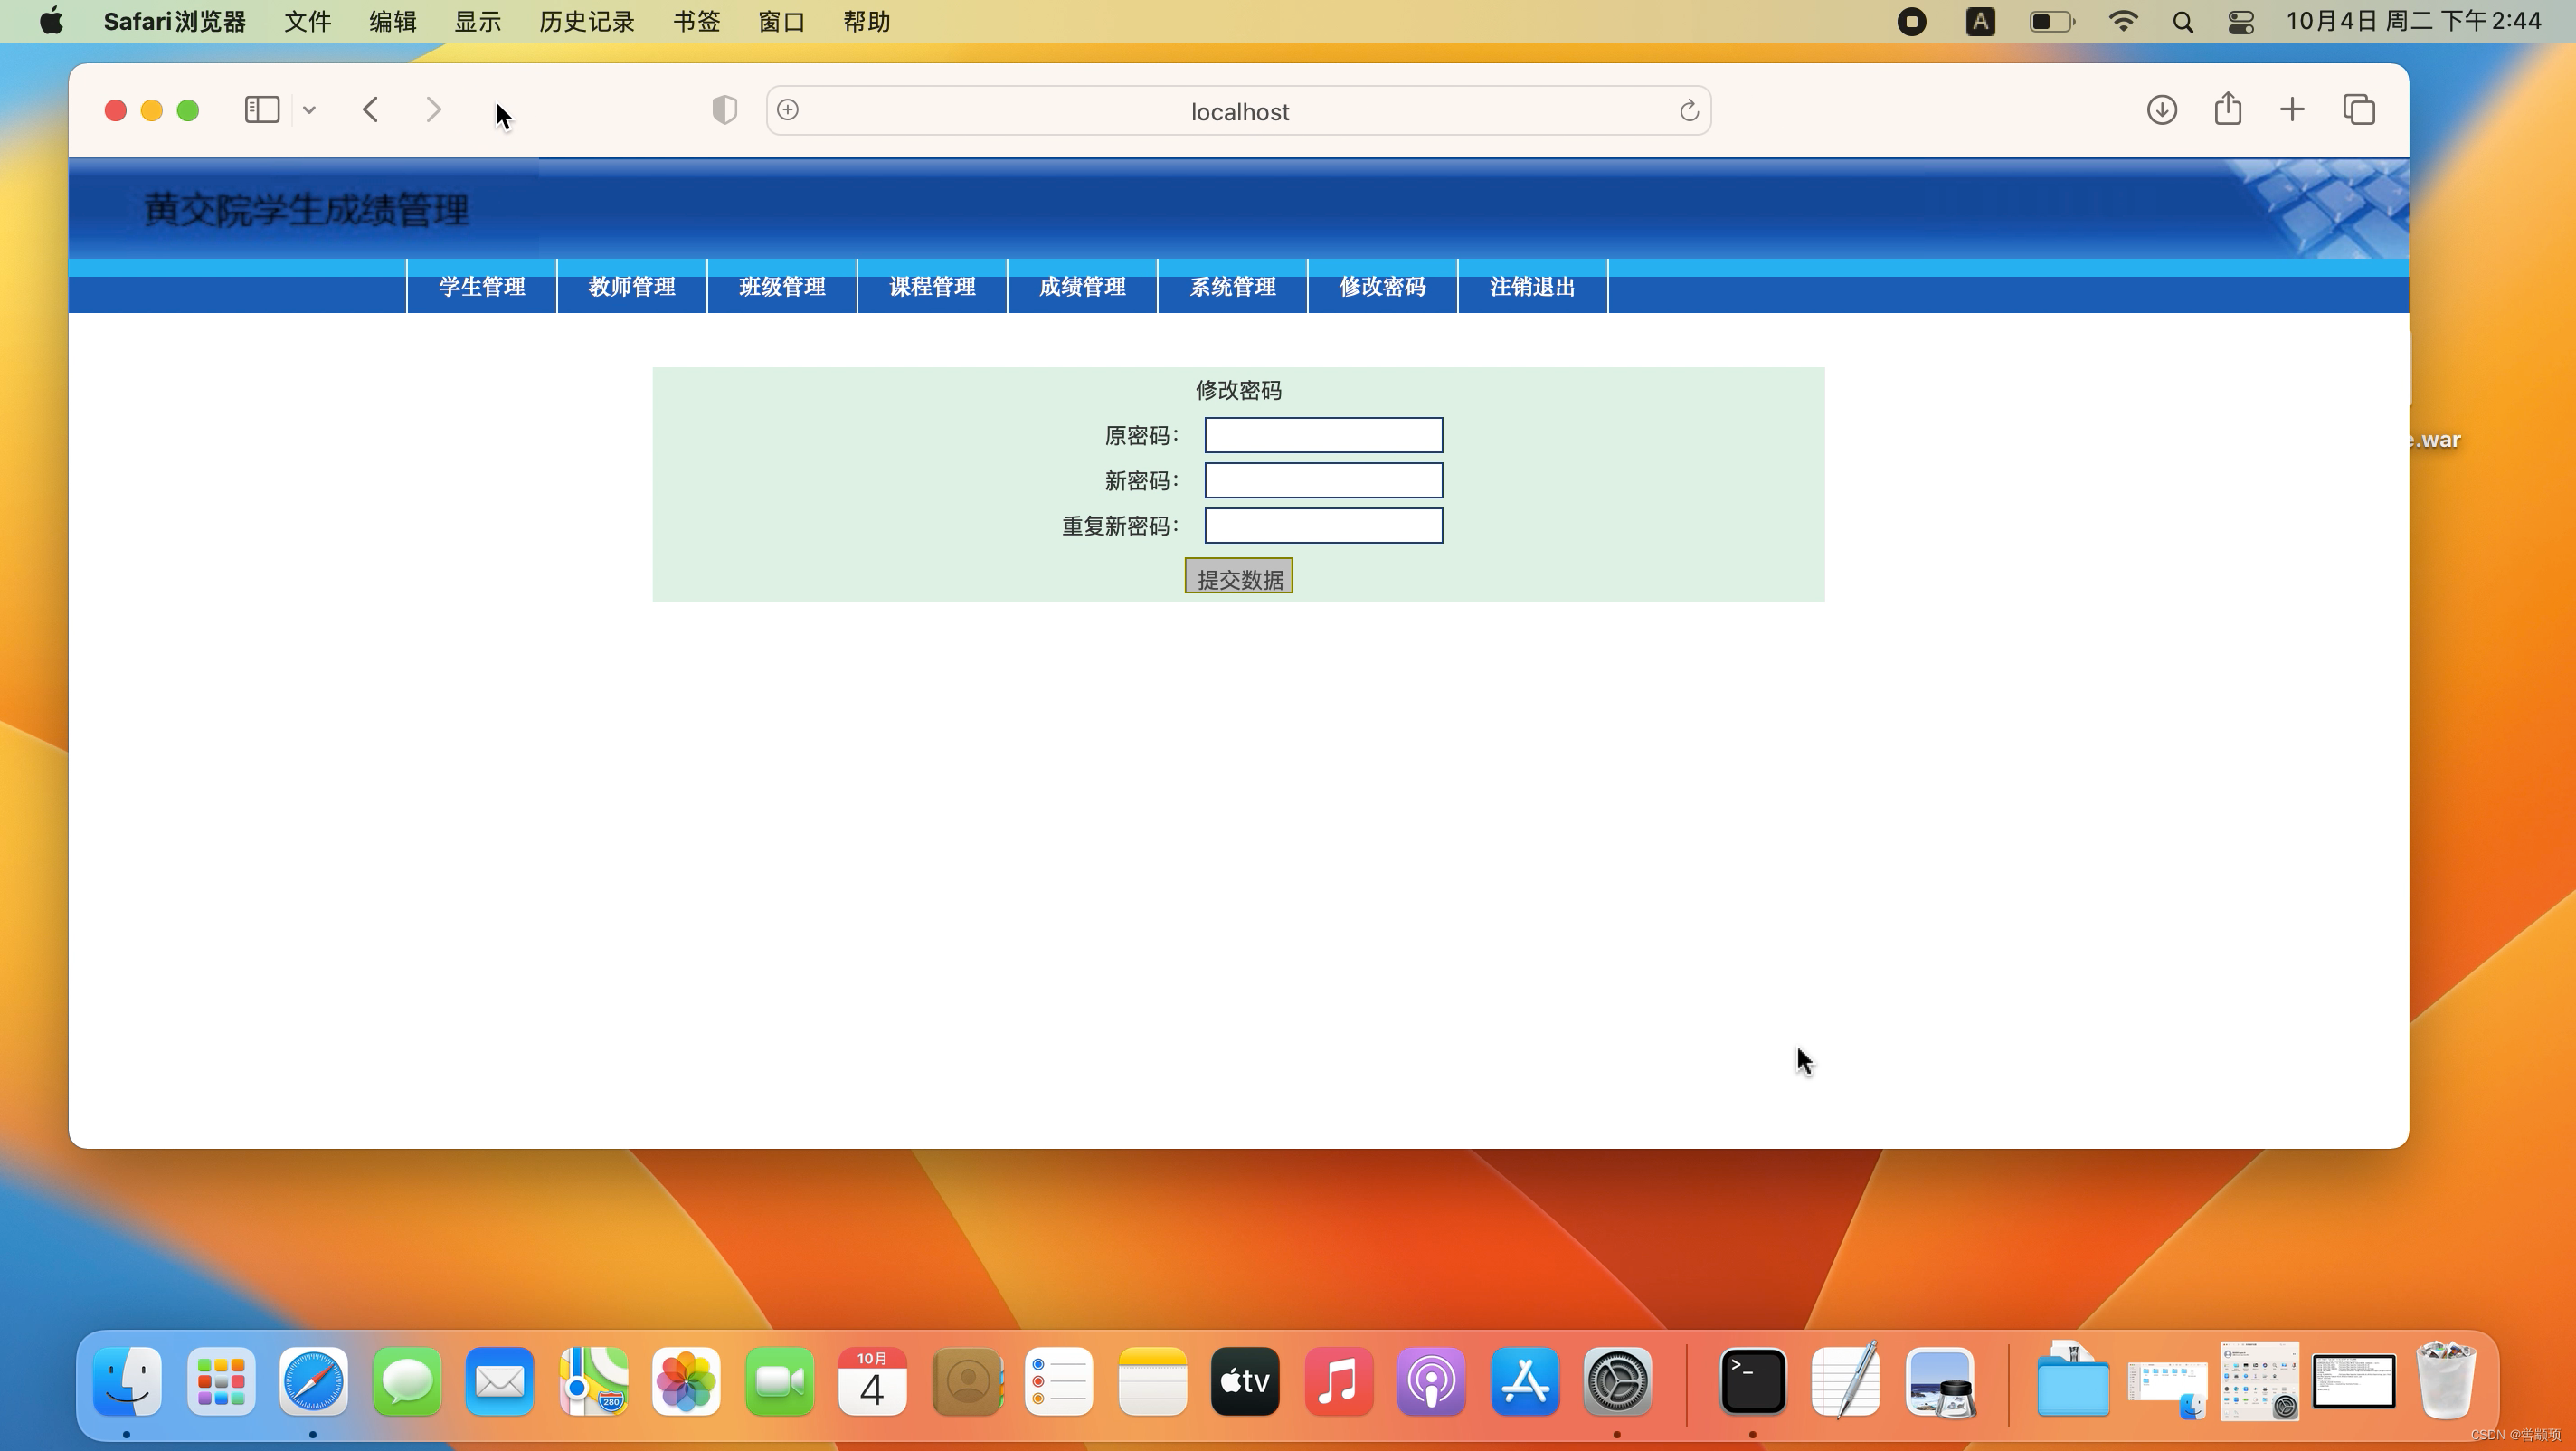This screenshot has width=2576, height=1451.
Task: Click the date and time display
Action: 2413,21
